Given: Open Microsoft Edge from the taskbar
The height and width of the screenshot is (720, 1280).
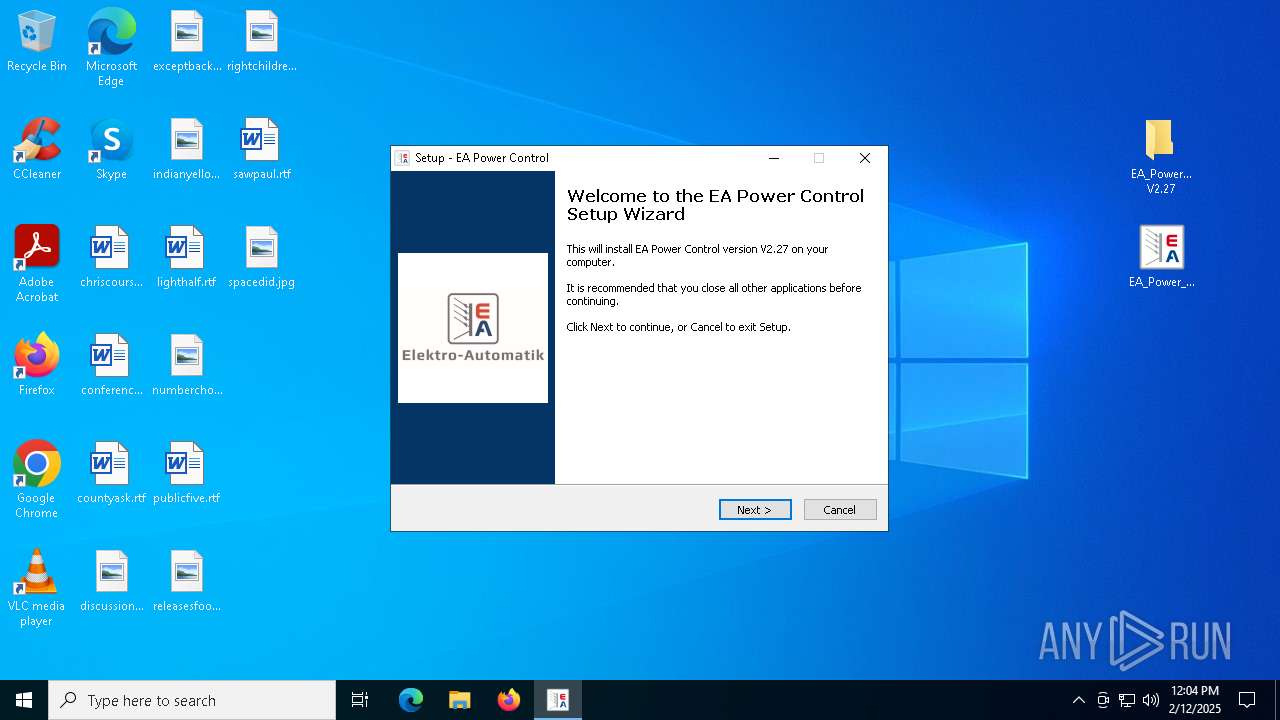Looking at the screenshot, I should tap(411, 700).
